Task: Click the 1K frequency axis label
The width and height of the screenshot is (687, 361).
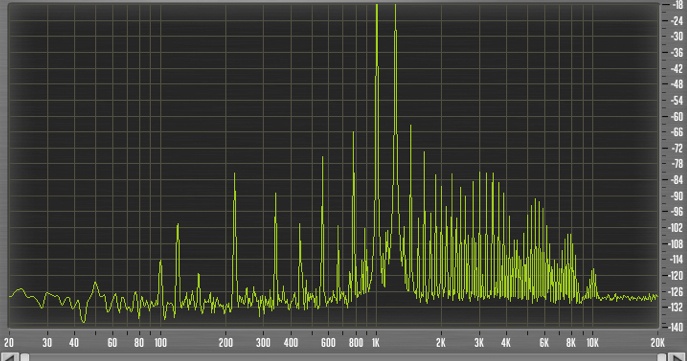Action: click(375, 343)
